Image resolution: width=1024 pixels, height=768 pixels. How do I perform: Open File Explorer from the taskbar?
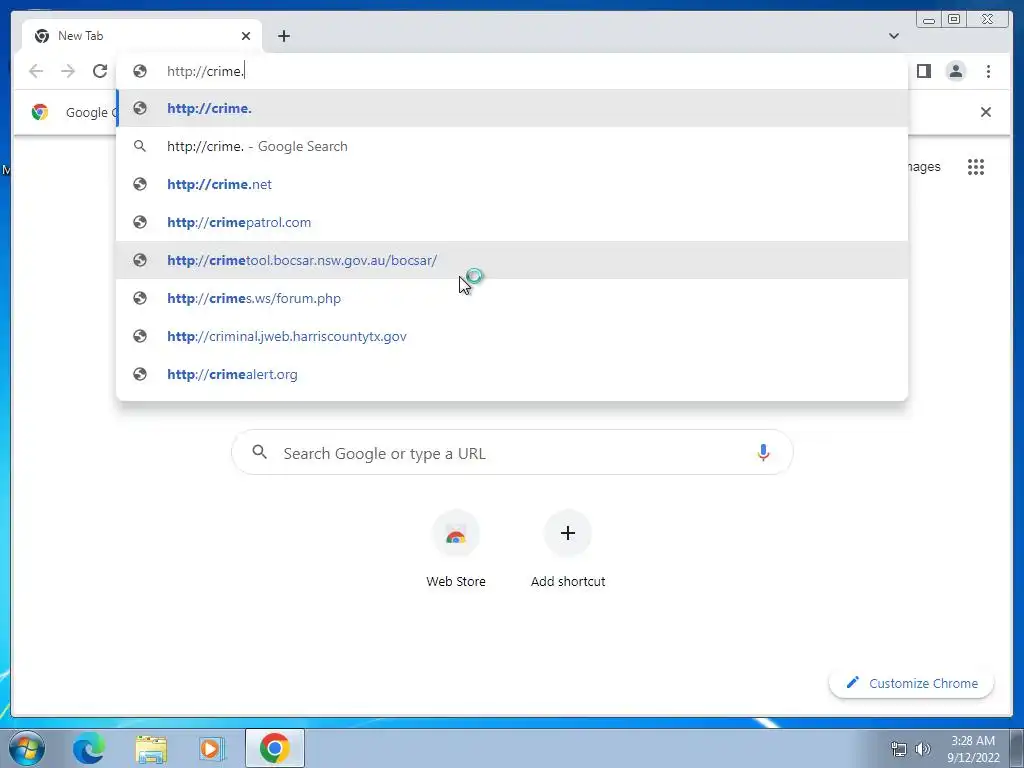[151, 748]
